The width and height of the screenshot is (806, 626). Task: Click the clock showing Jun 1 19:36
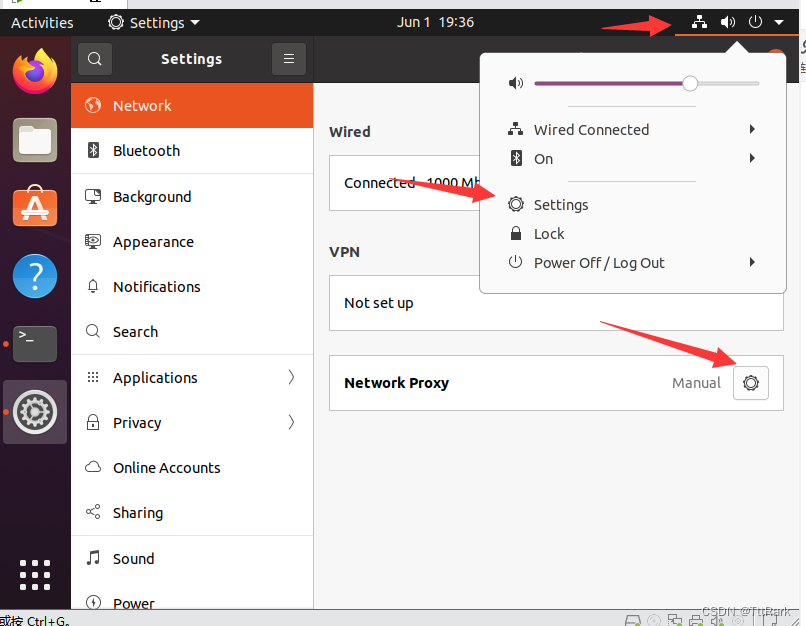(435, 22)
